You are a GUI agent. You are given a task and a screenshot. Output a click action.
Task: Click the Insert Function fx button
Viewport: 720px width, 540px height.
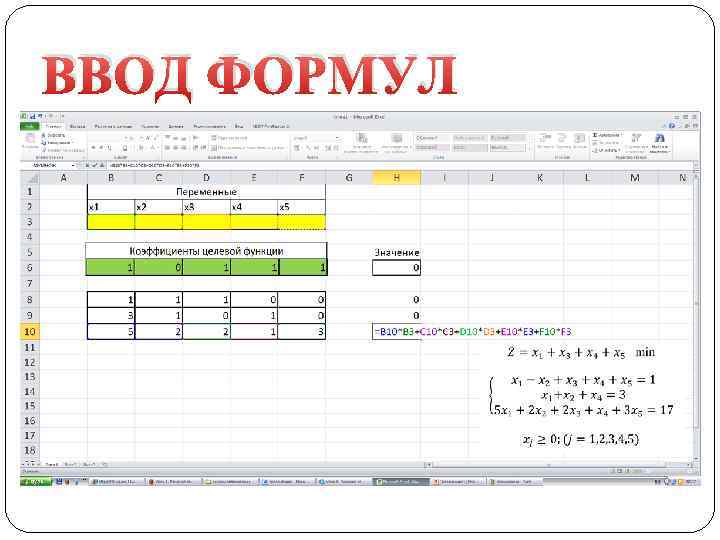click(x=101, y=165)
